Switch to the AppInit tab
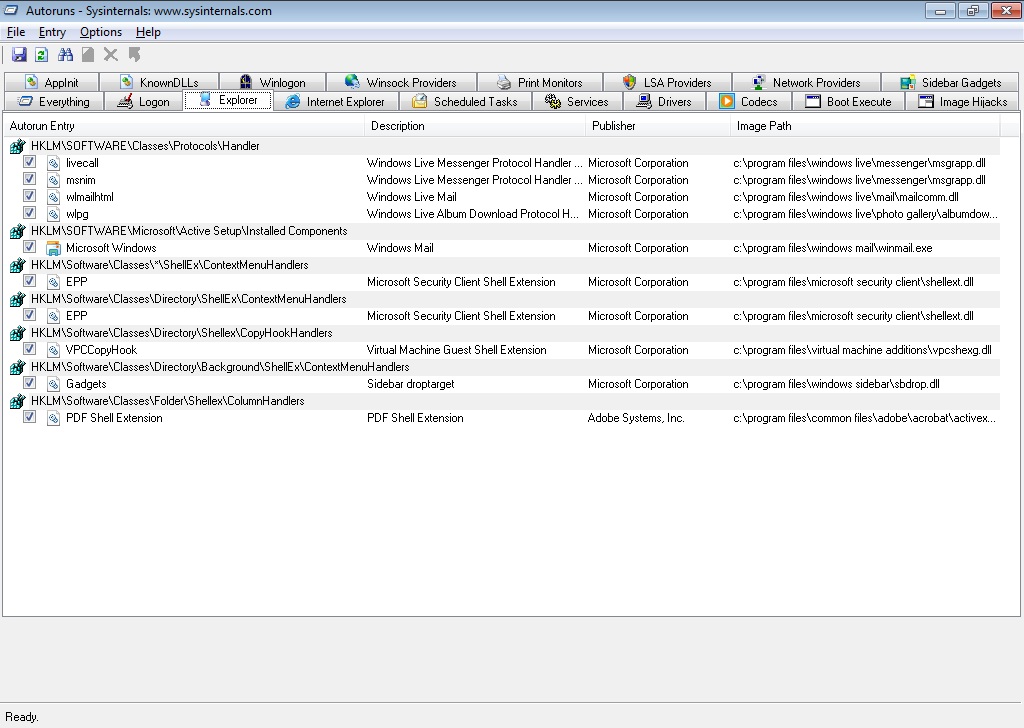 point(52,82)
